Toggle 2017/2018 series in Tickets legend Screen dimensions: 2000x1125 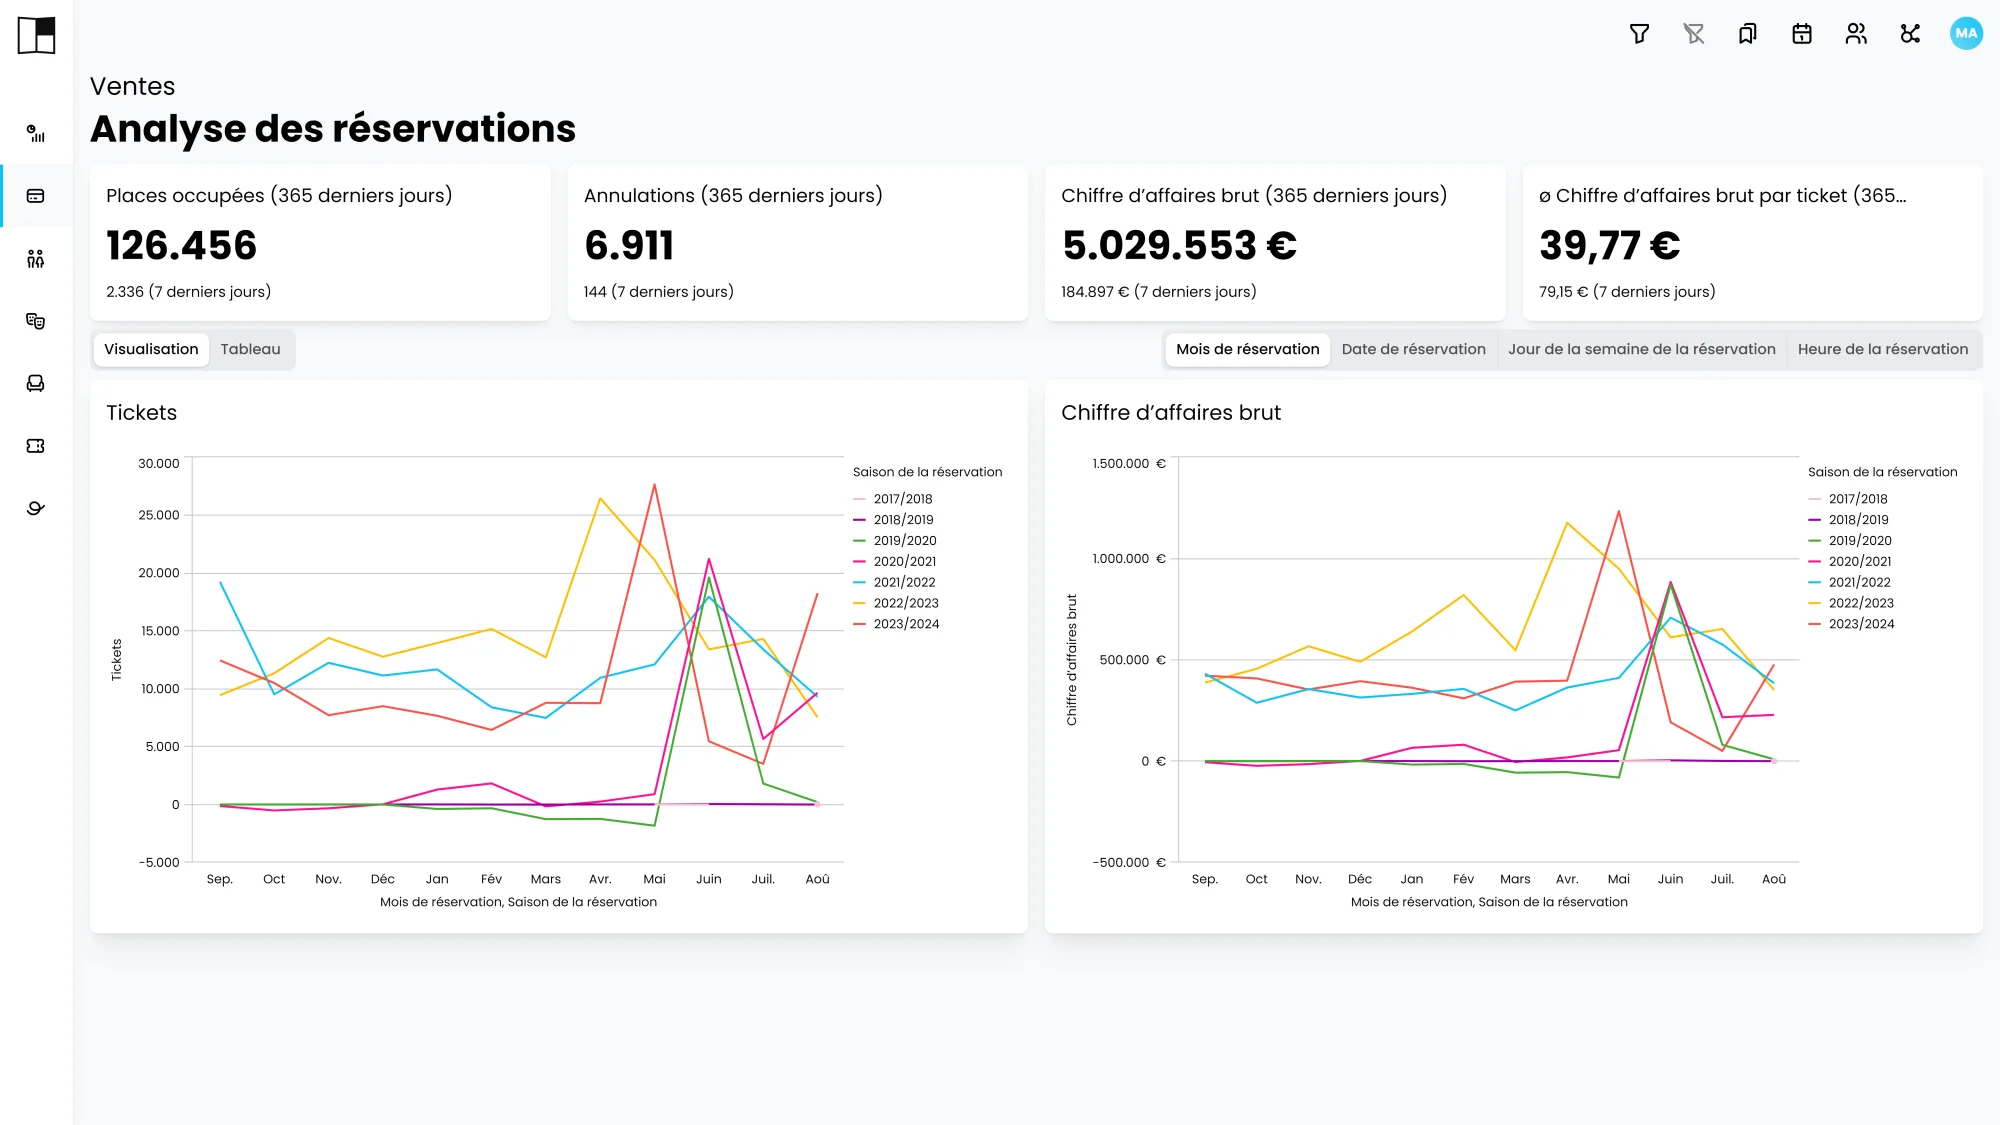pos(893,499)
